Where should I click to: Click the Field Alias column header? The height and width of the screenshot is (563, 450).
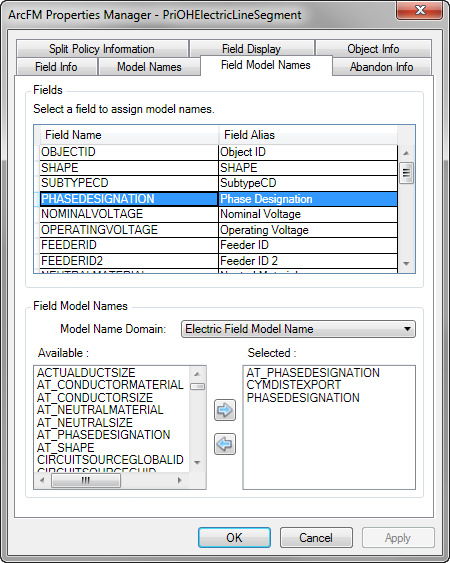click(x=308, y=135)
